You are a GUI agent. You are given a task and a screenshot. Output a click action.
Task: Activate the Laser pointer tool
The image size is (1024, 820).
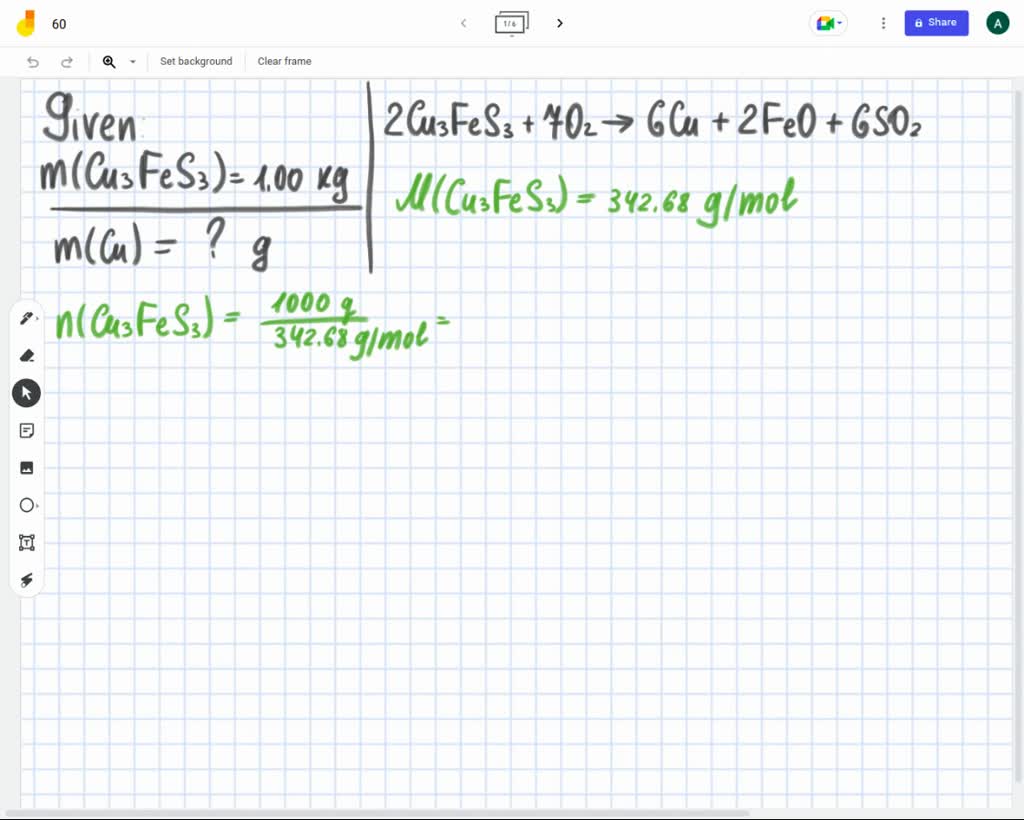(x=27, y=579)
